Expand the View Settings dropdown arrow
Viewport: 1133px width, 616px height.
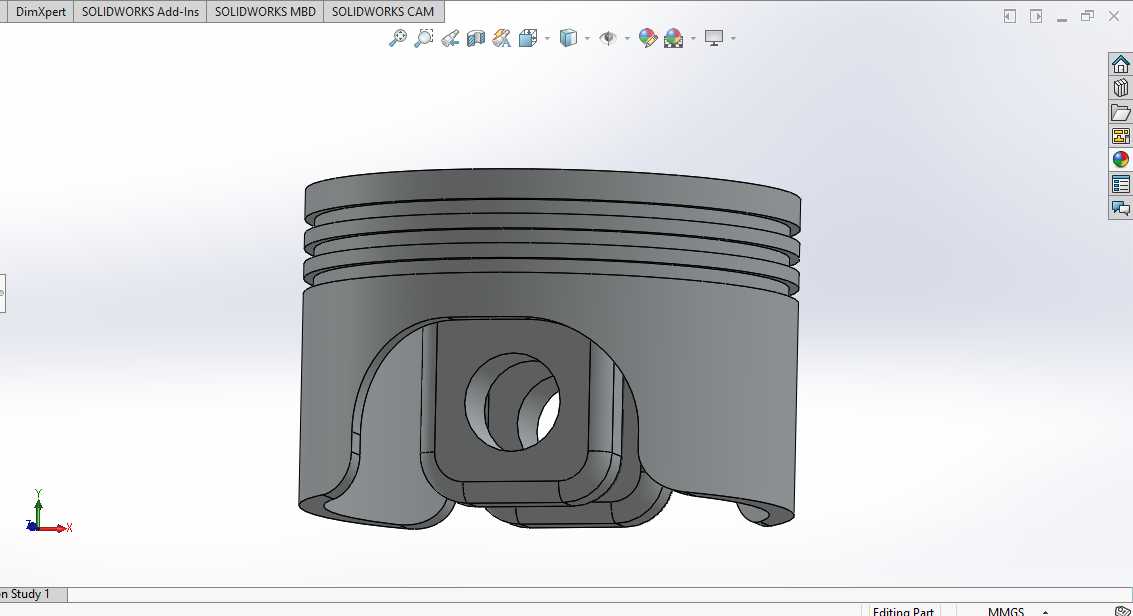coord(733,38)
